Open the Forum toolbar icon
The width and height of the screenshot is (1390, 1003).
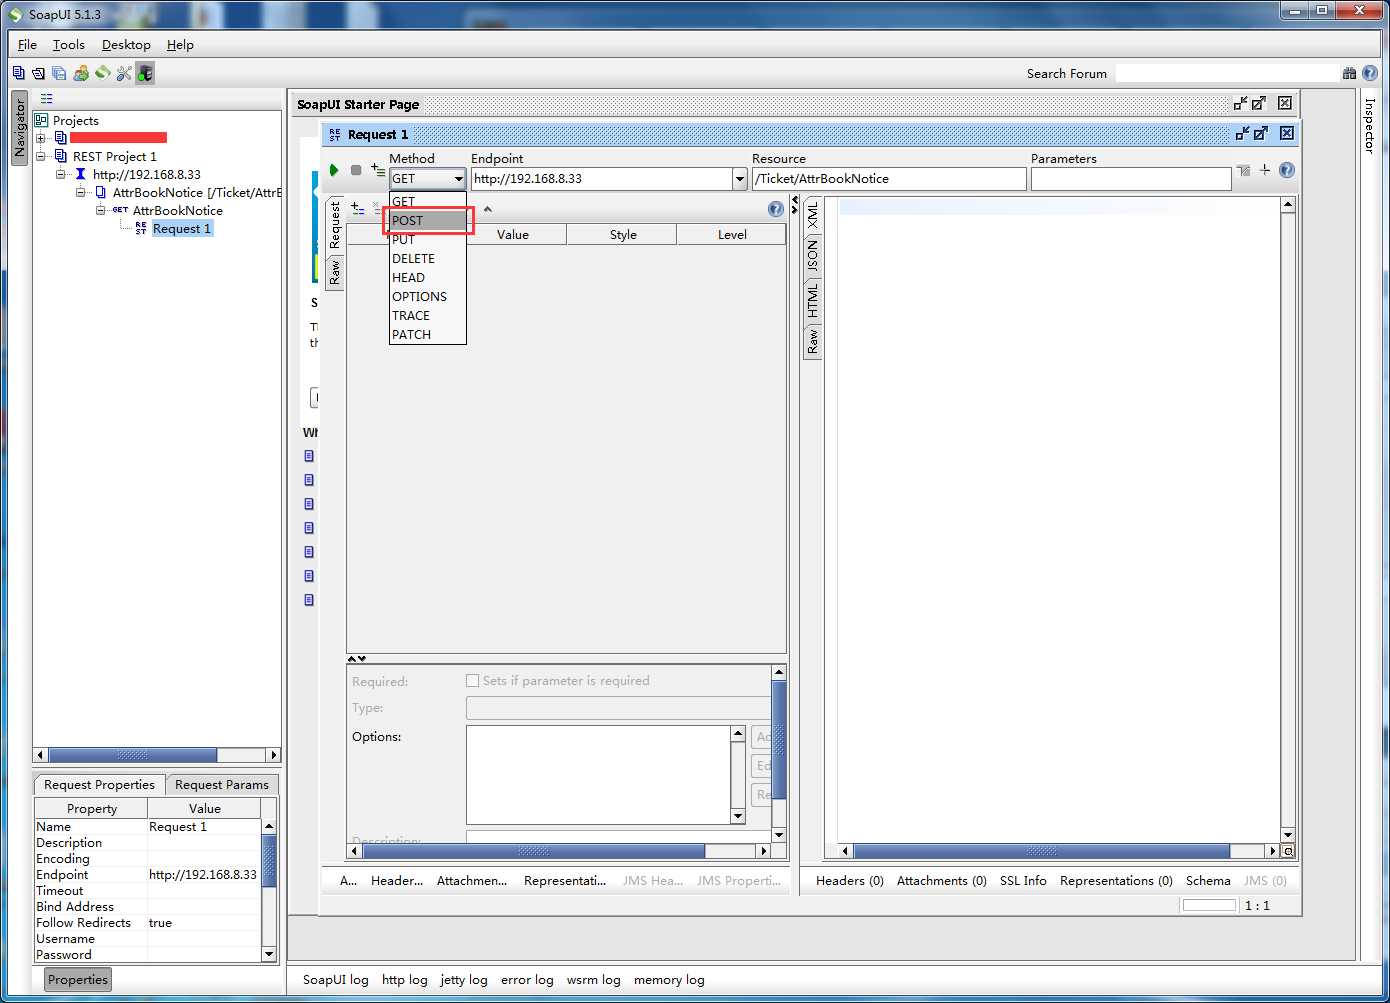81,73
